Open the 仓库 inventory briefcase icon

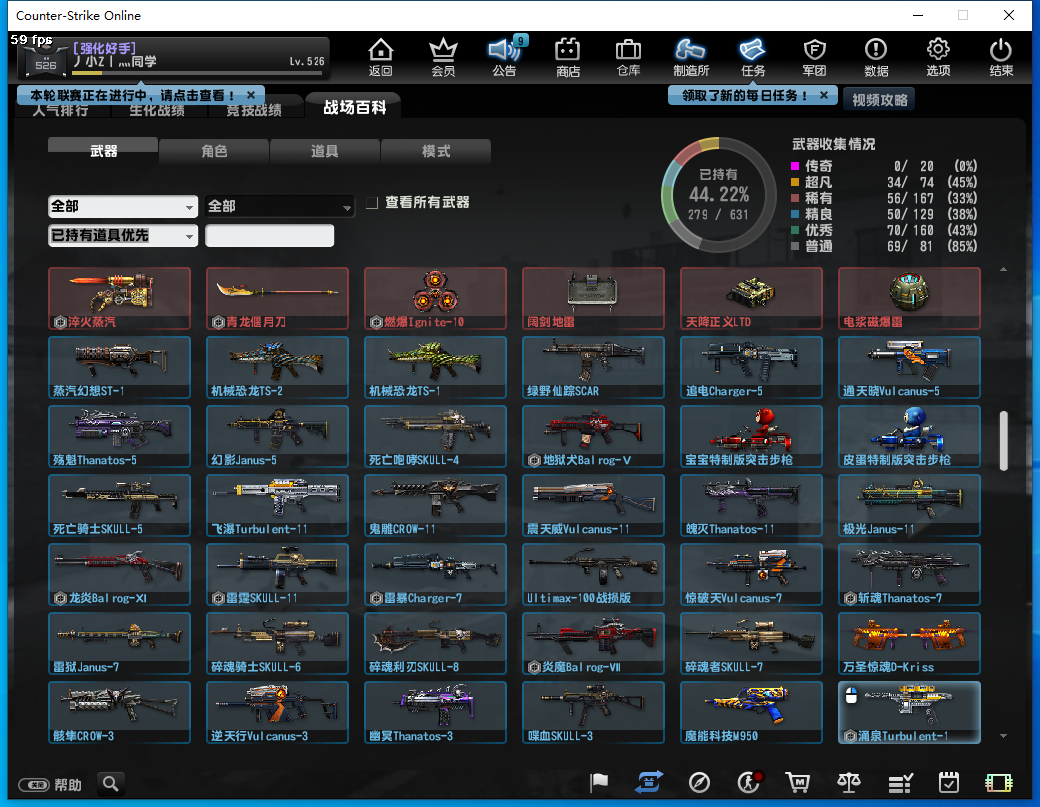628,57
